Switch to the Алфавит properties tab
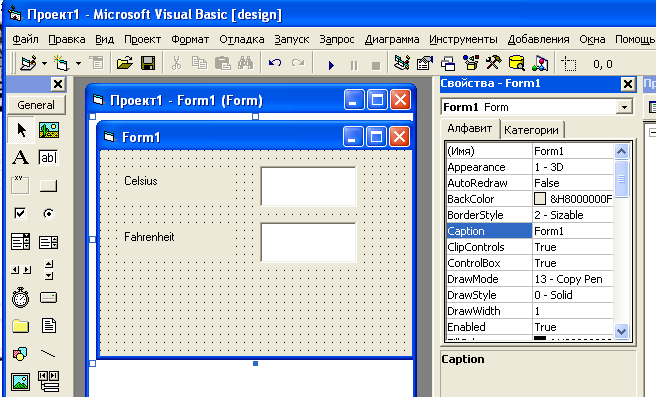Viewport: 656px width, 397px height. (x=470, y=128)
